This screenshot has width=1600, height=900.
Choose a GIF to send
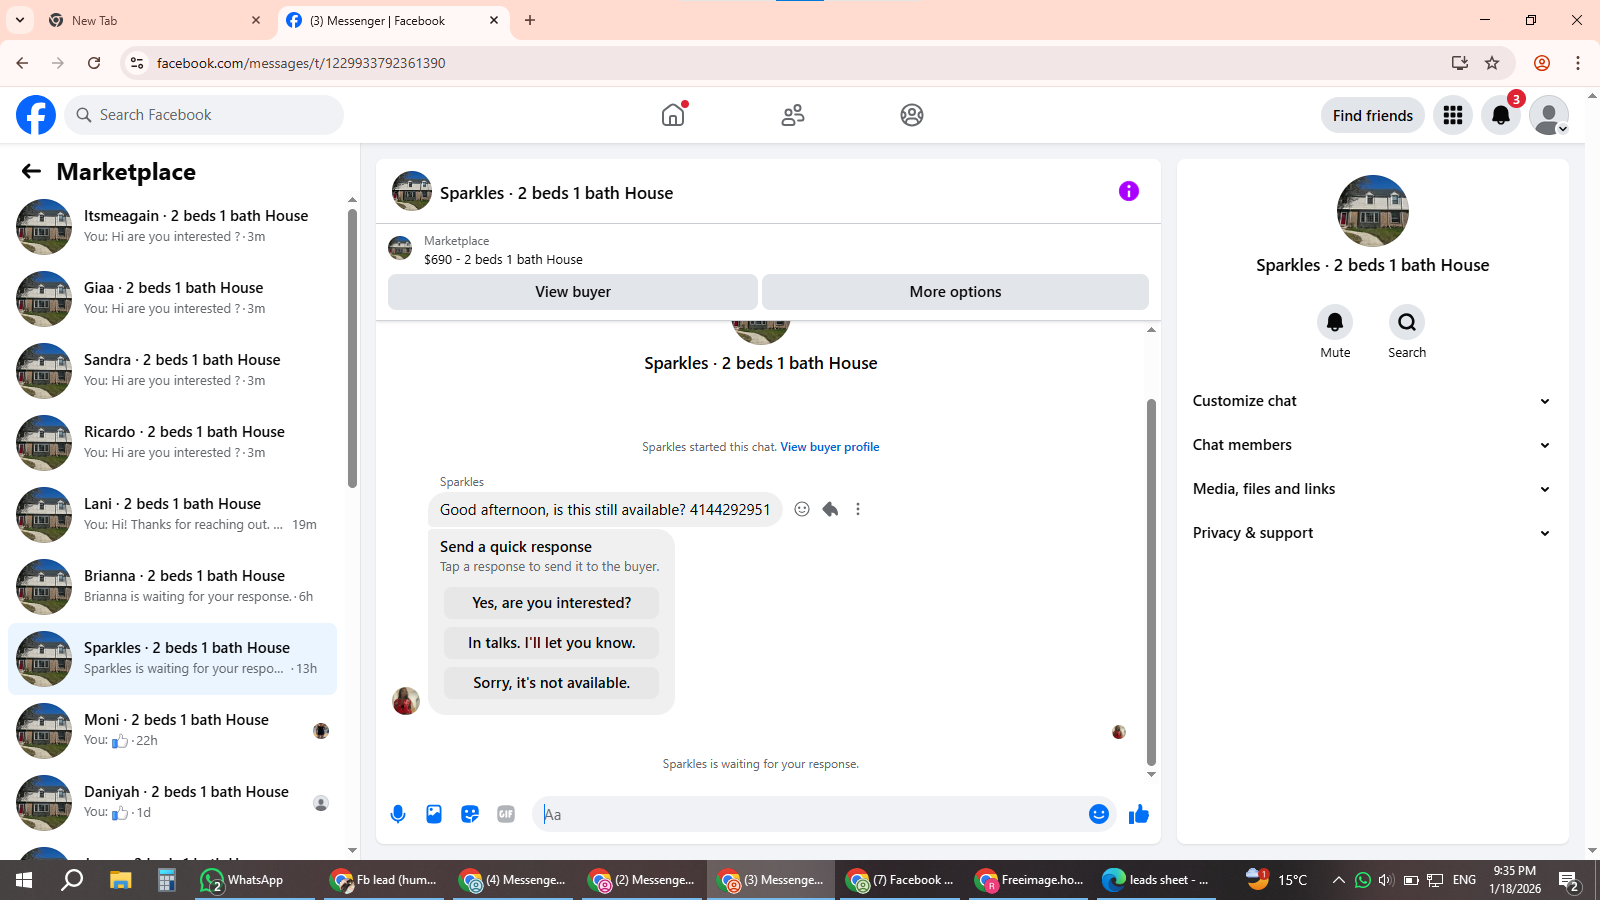coord(506,814)
